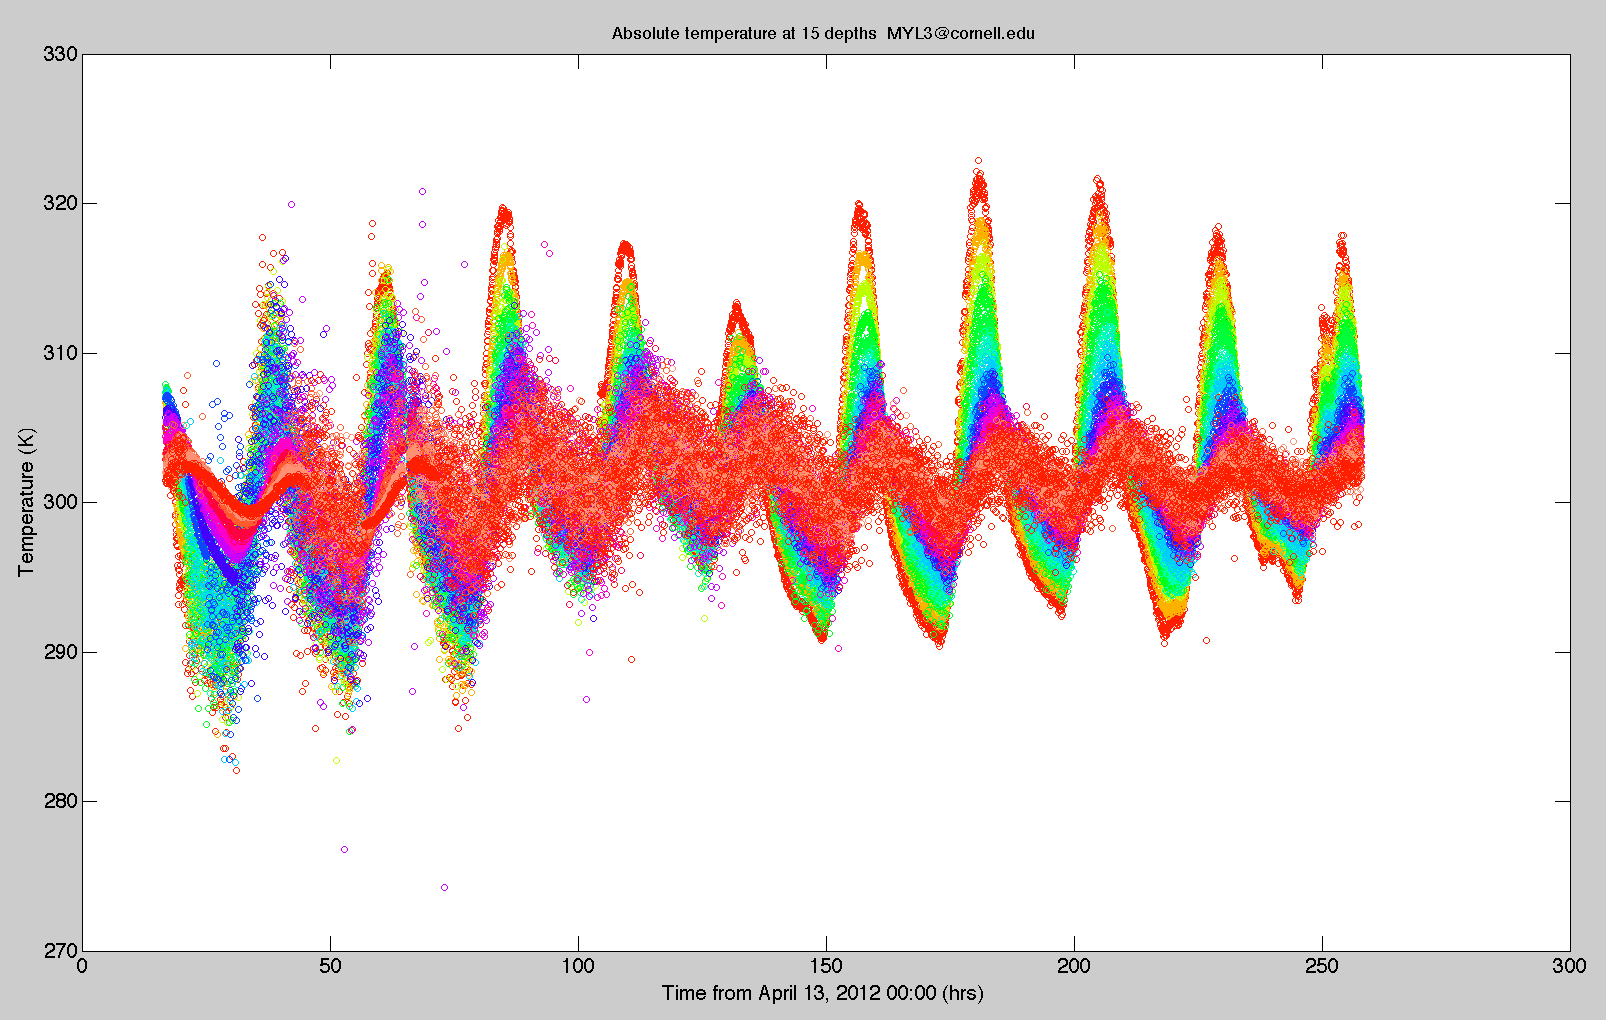The width and height of the screenshot is (1606, 1020).
Task: Click x-axis tick label 250
Action: [1322, 966]
